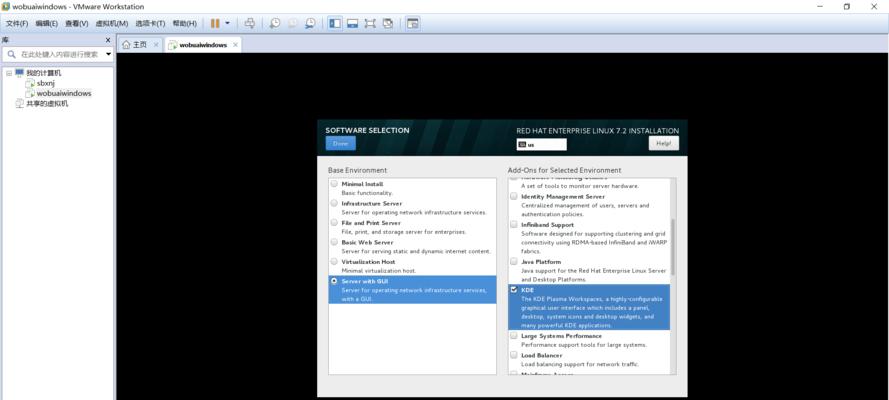The image size is (889, 400).
Task: Switch to Unity mode icon
Action: pyautogui.click(x=388, y=23)
